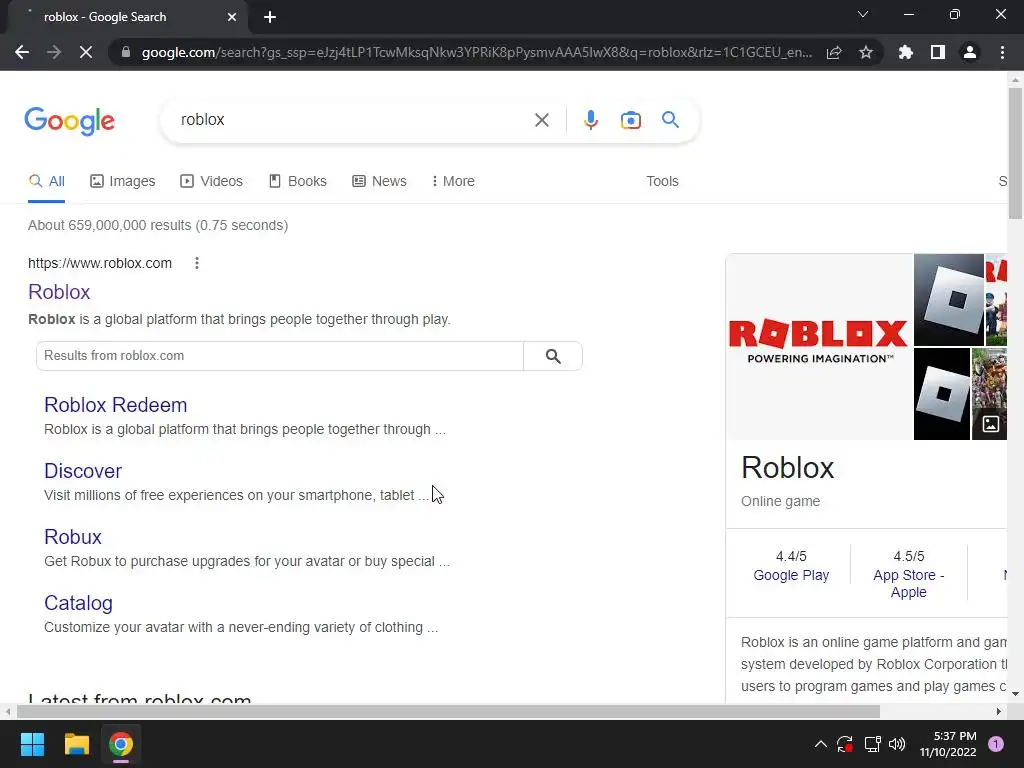
Task: View site information lock icon
Action: pyautogui.click(x=126, y=52)
